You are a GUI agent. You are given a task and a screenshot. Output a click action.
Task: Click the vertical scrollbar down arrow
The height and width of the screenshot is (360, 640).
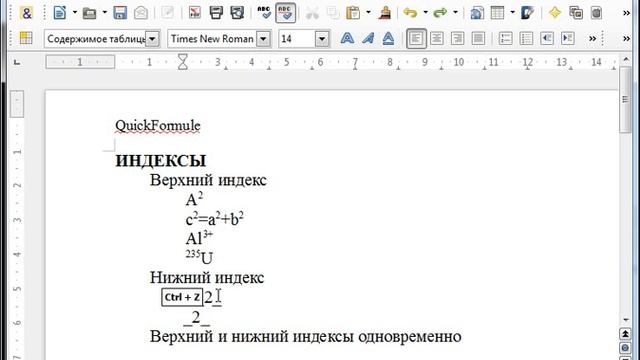(x=625, y=320)
